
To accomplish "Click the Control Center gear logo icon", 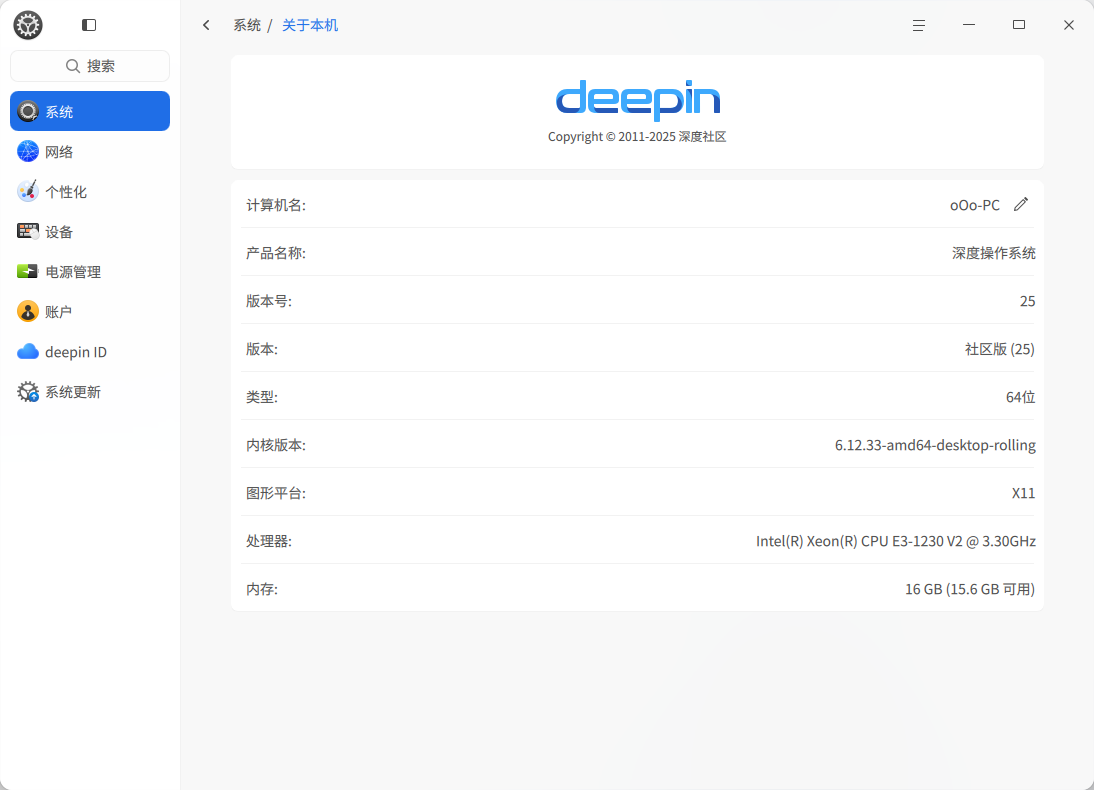I will pyautogui.click(x=28, y=25).
